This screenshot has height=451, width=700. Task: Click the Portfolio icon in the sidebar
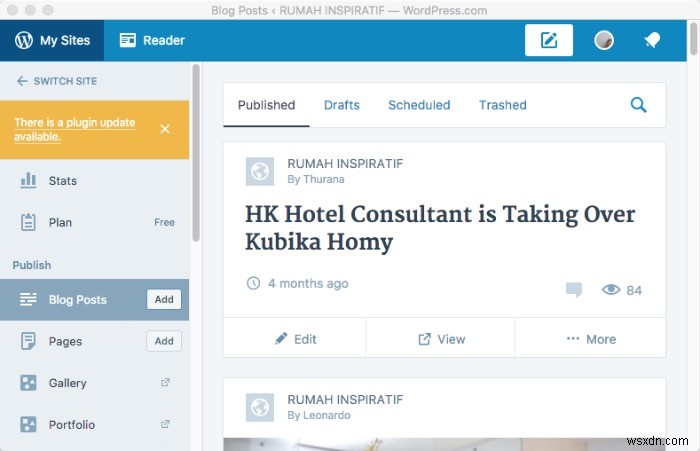pos(28,424)
